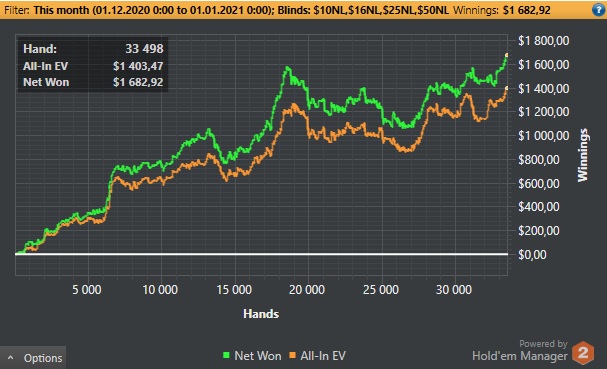Click the Hands axis title
The width and height of the screenshot is (607, 369).
click(261, 314)
